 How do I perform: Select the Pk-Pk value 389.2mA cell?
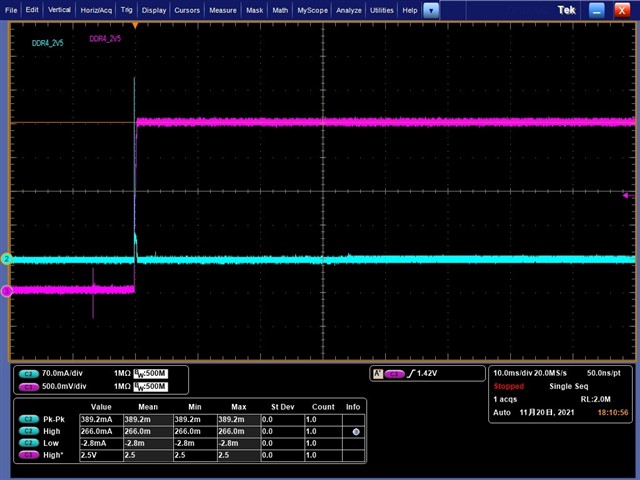click(101, 420)
